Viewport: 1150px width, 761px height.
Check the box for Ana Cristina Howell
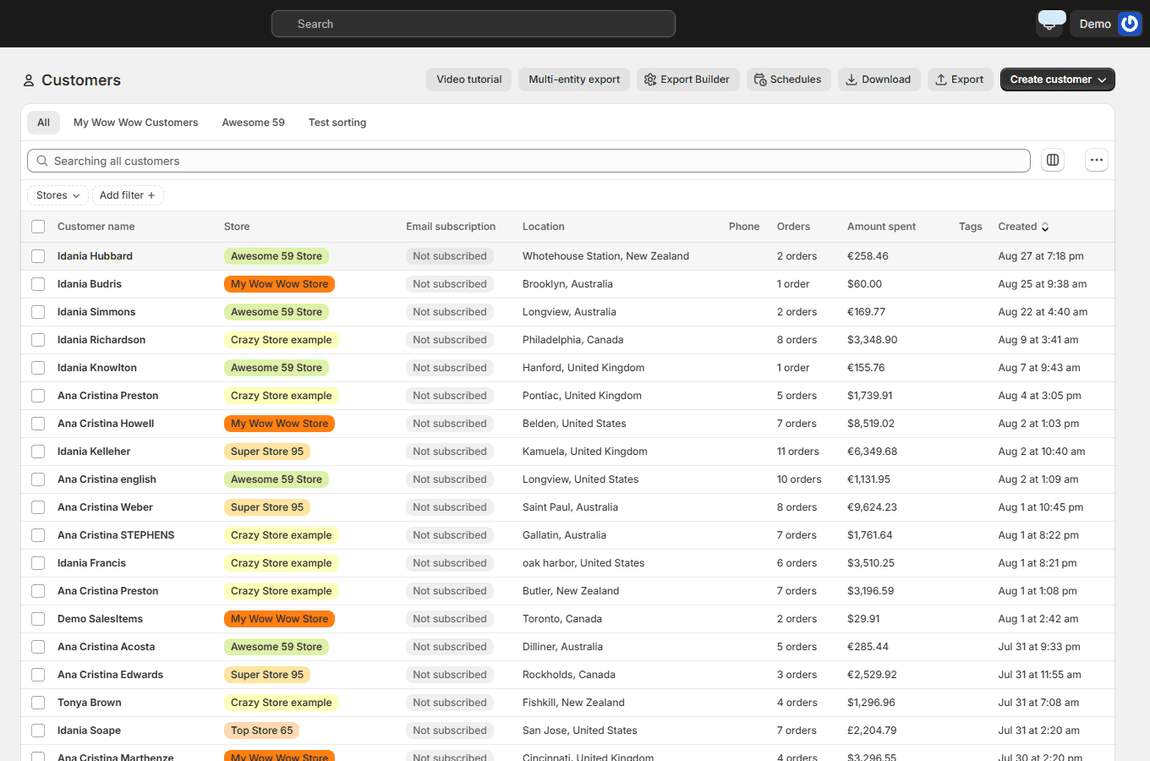tap(38, 423)
